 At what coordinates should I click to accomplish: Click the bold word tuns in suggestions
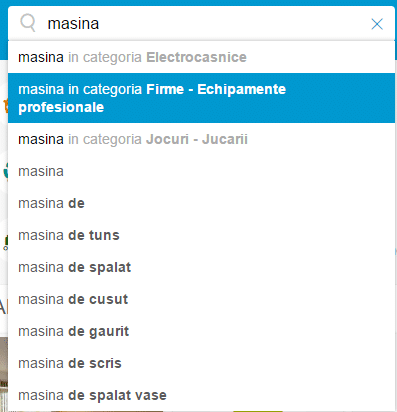click(104, 235)
